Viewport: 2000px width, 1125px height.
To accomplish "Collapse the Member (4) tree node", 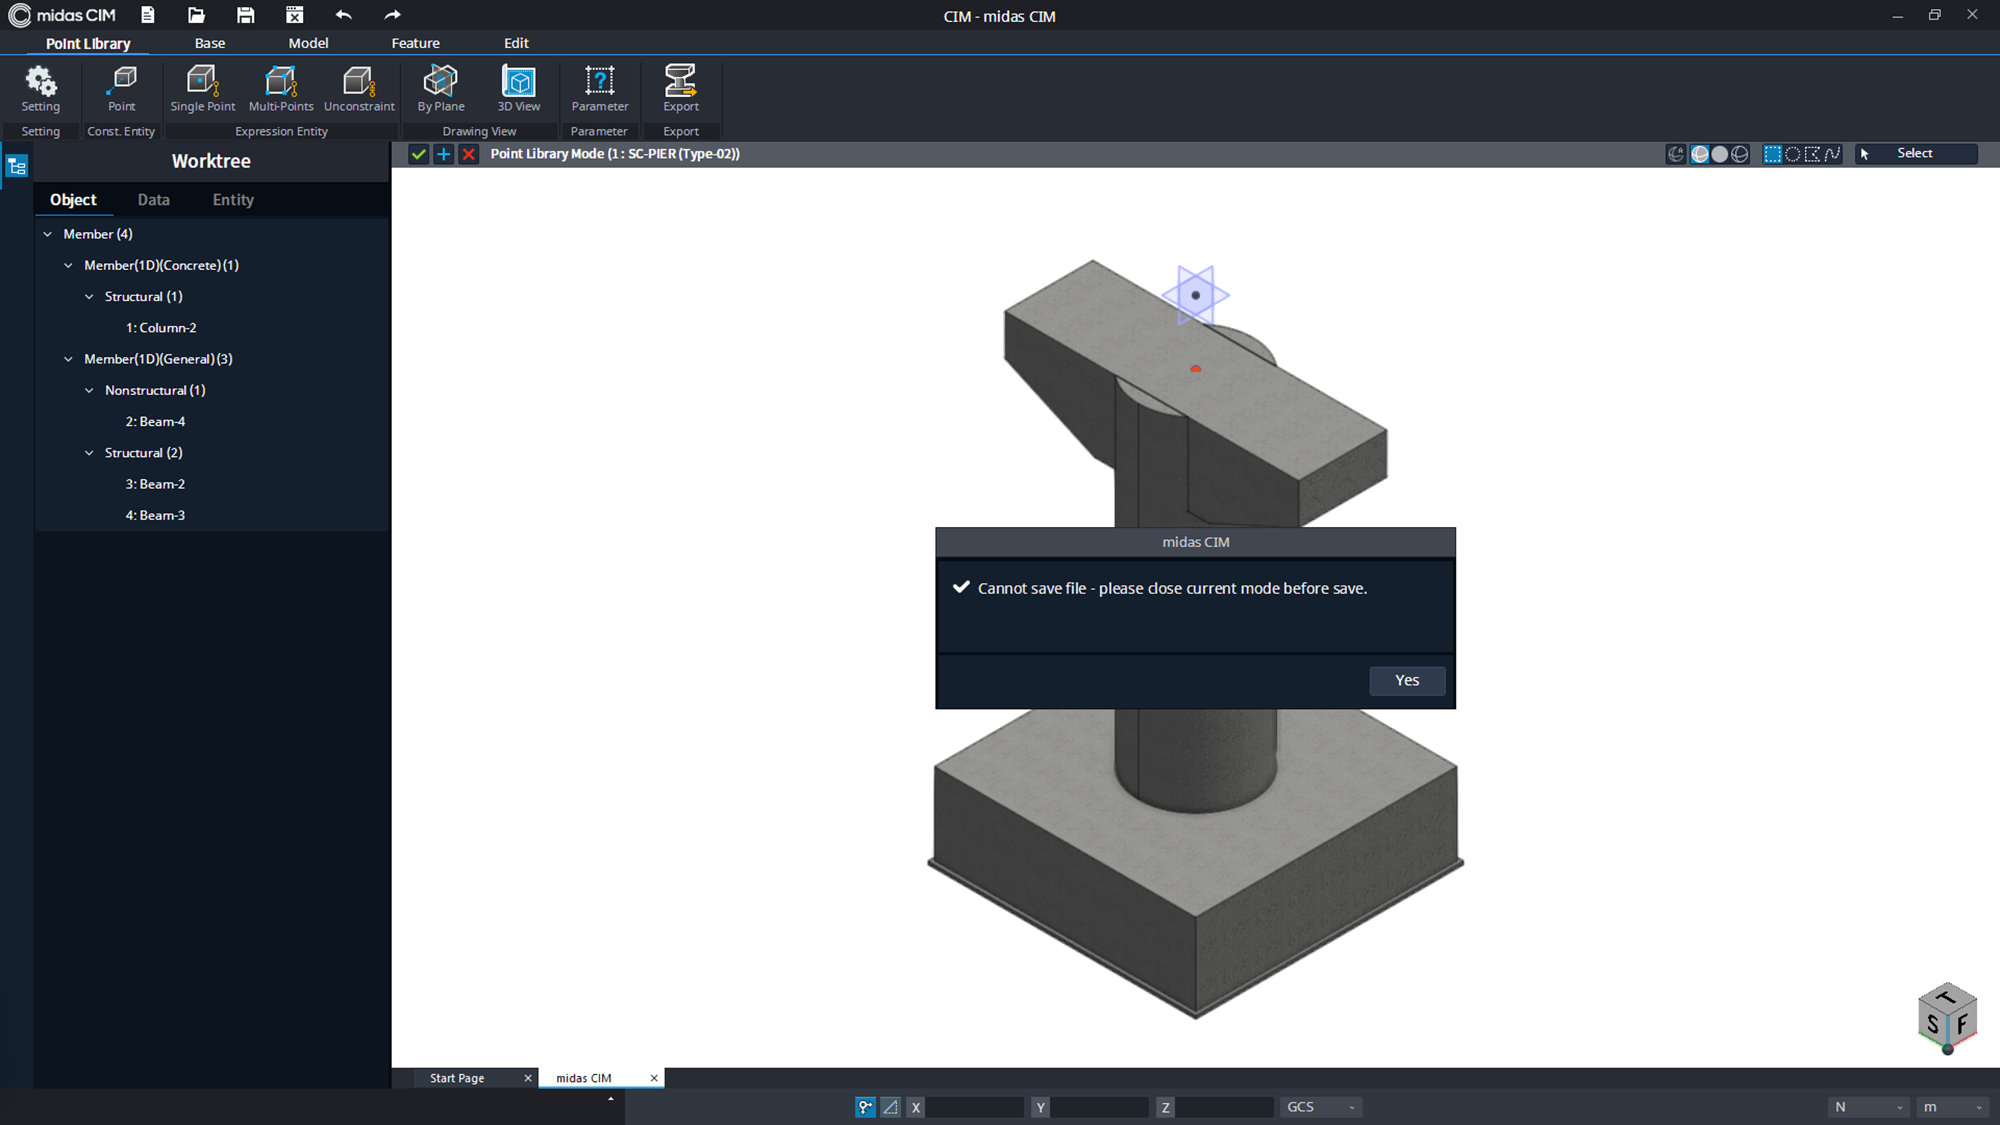I will (x=47, y=234).
